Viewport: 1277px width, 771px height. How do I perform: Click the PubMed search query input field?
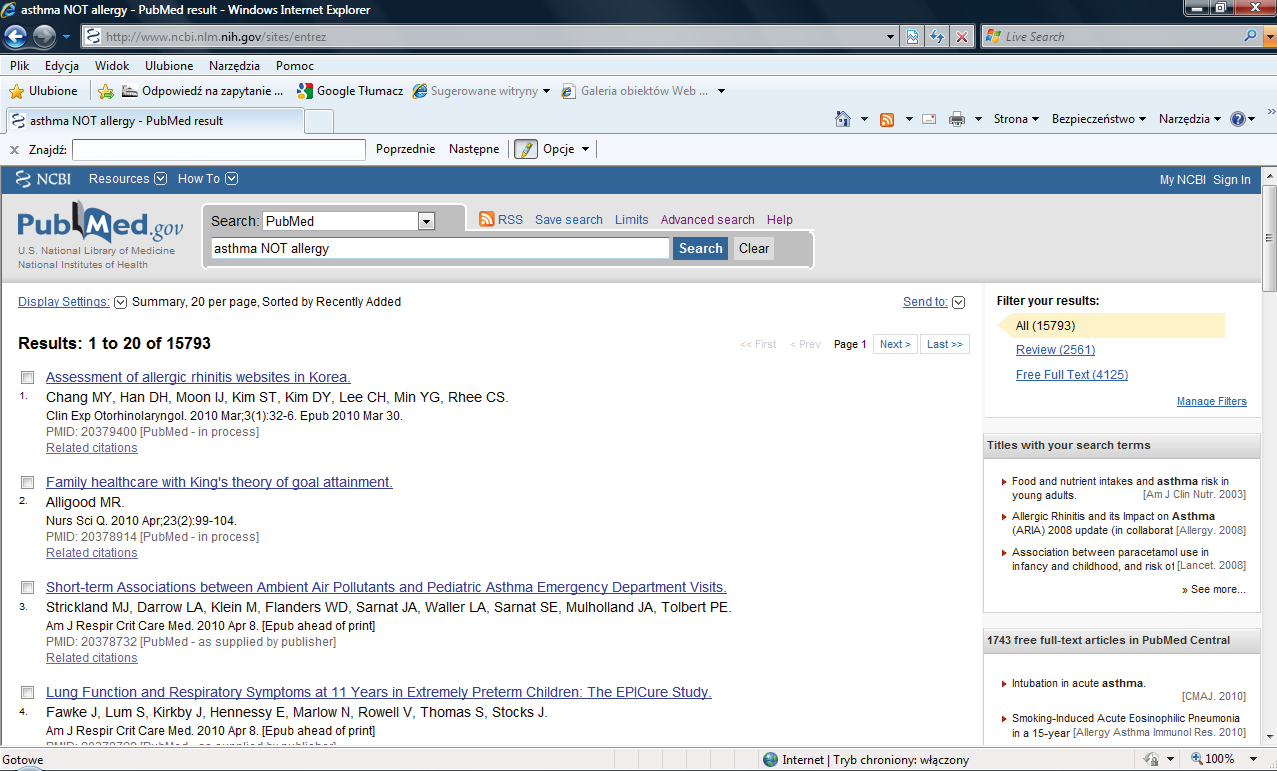[x=440, y=249]
